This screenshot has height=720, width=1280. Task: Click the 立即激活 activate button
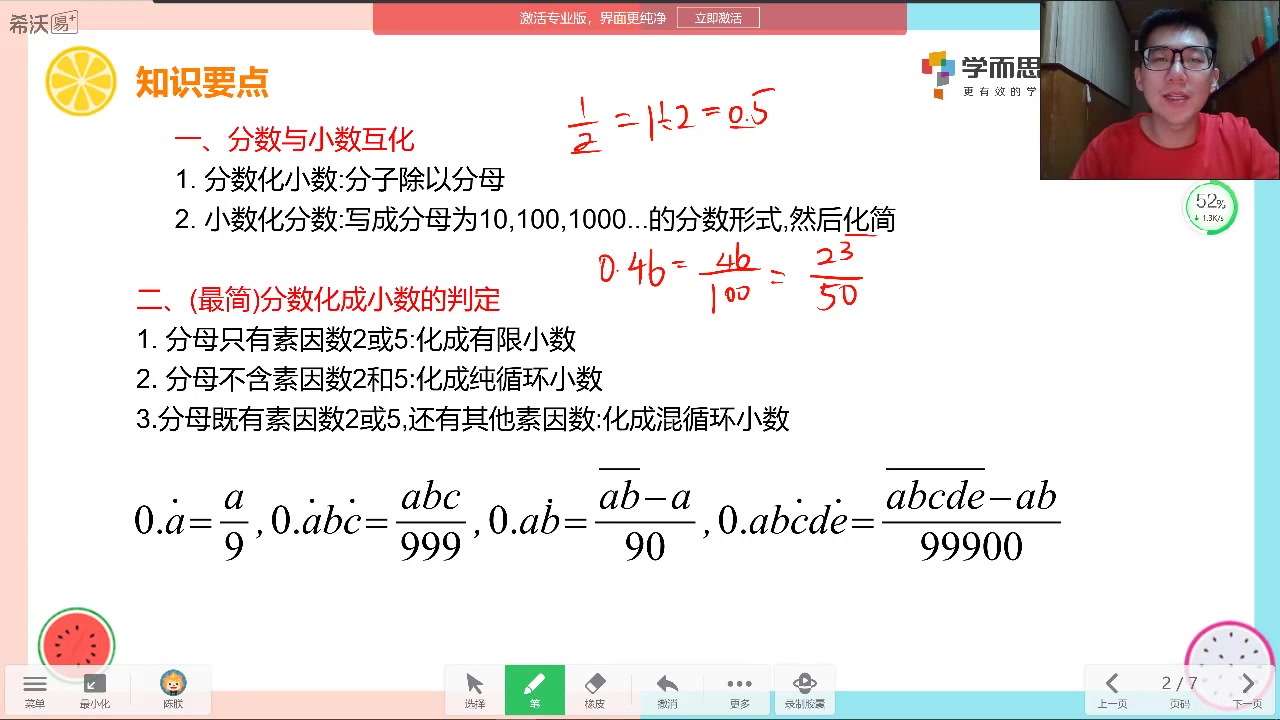point(718,18)
